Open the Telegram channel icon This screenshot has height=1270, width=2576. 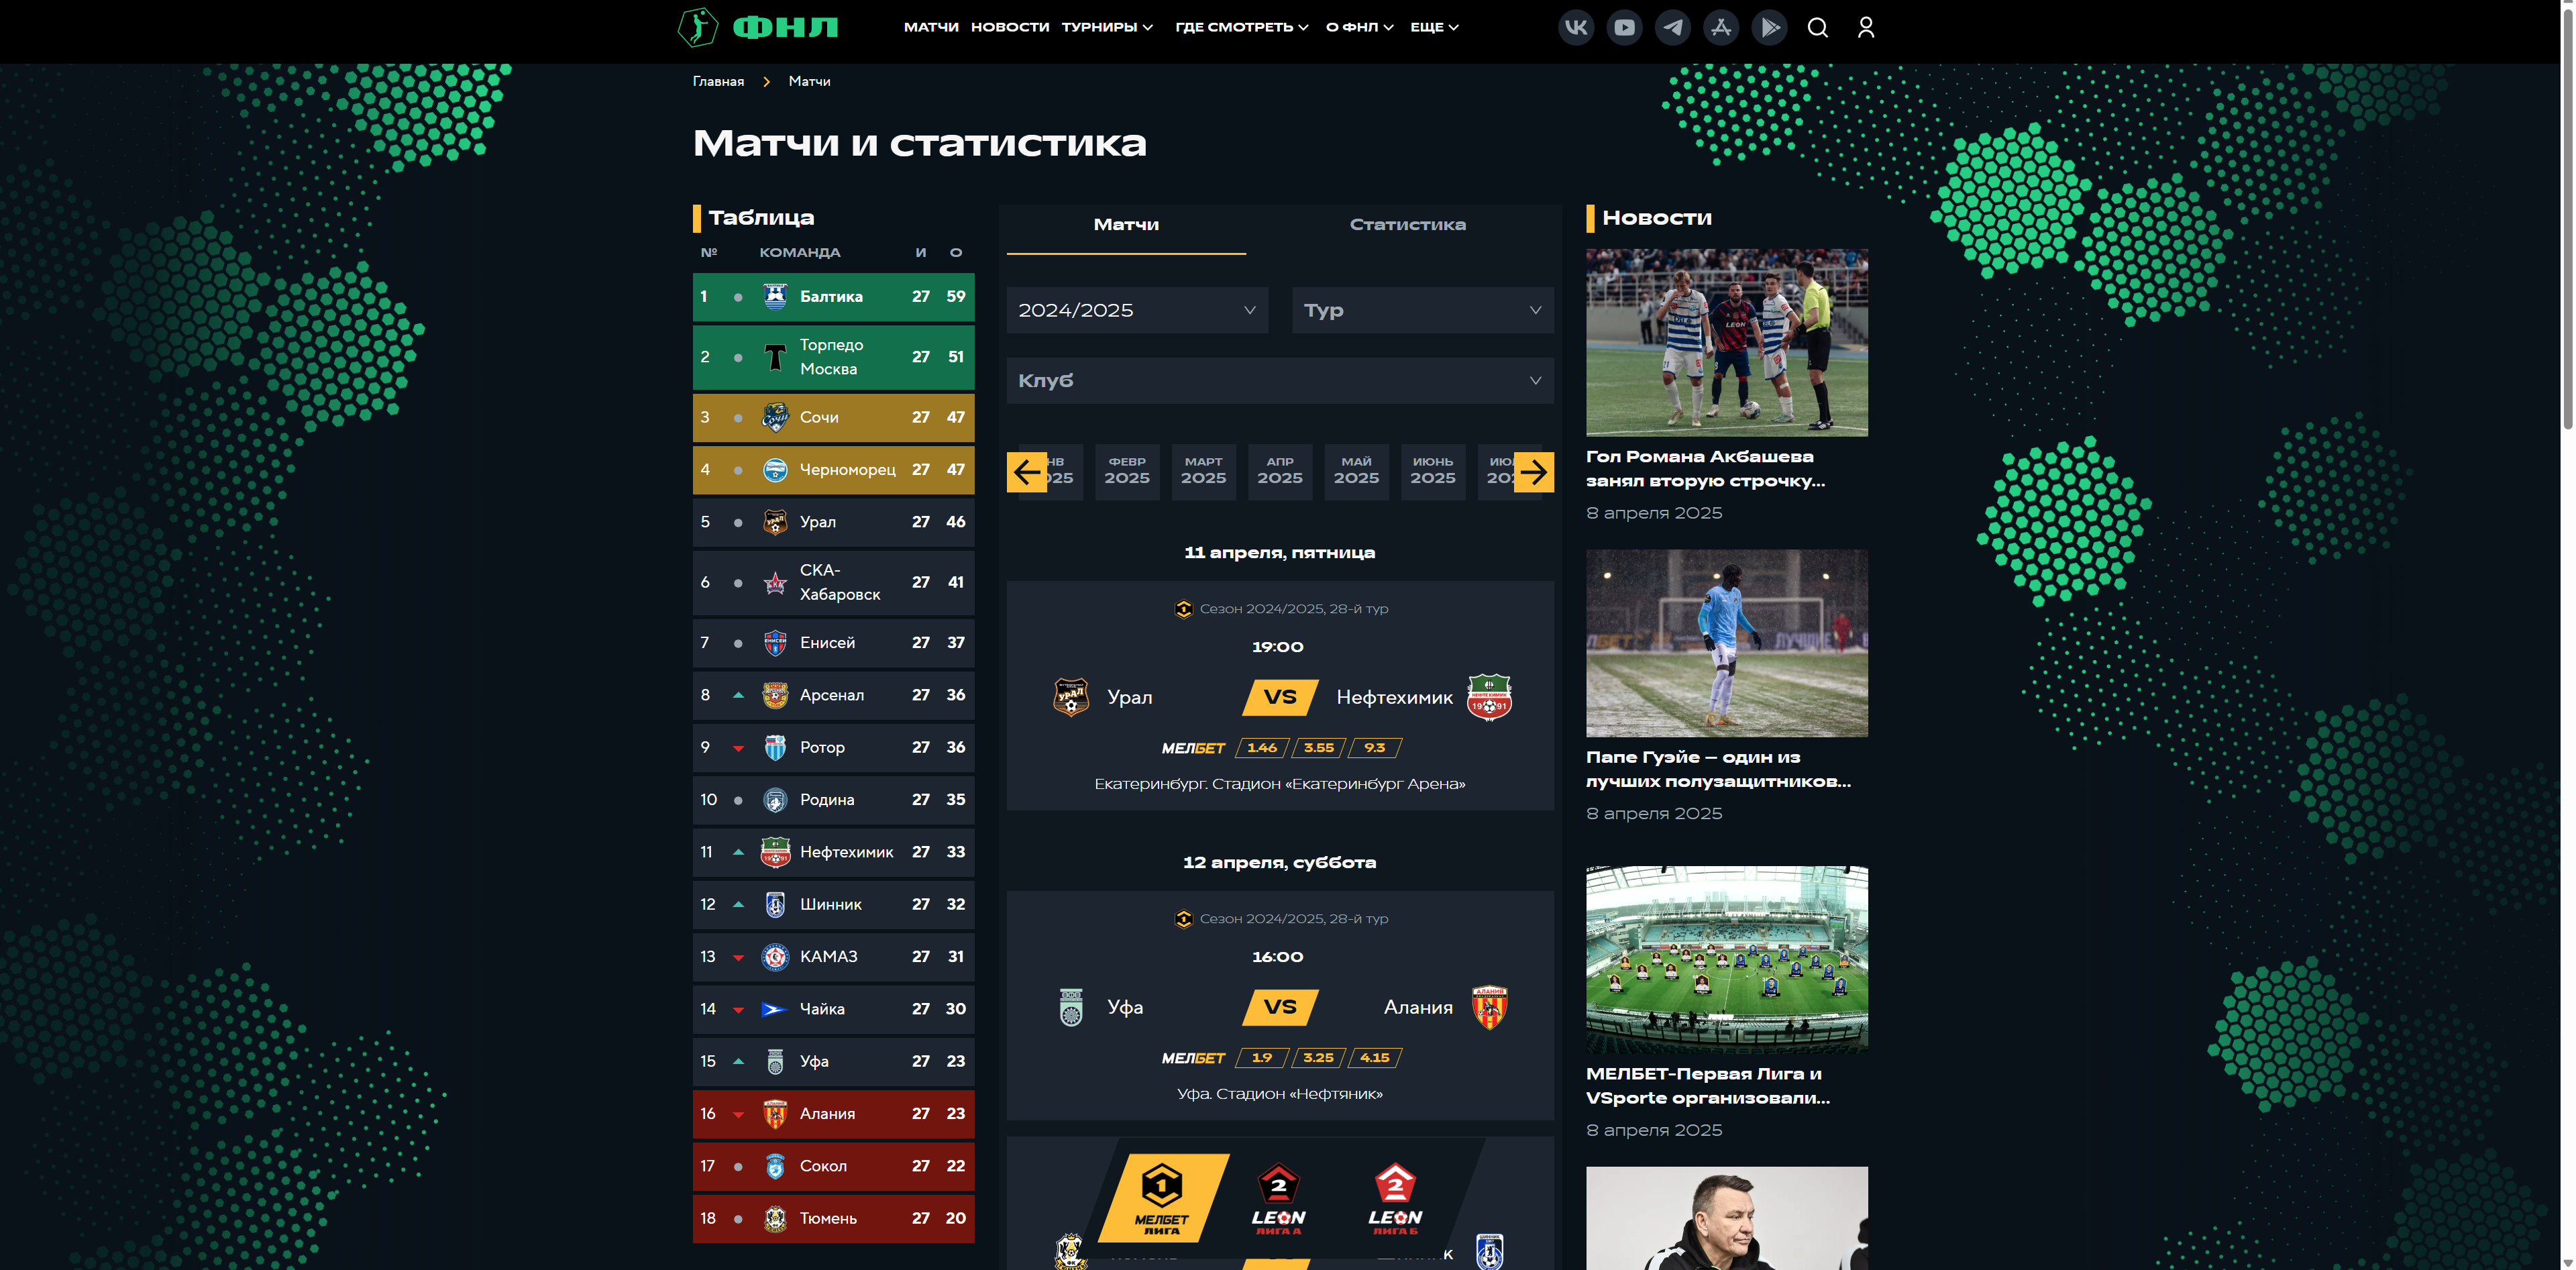pyautogui.click(x=1673, y=27)
